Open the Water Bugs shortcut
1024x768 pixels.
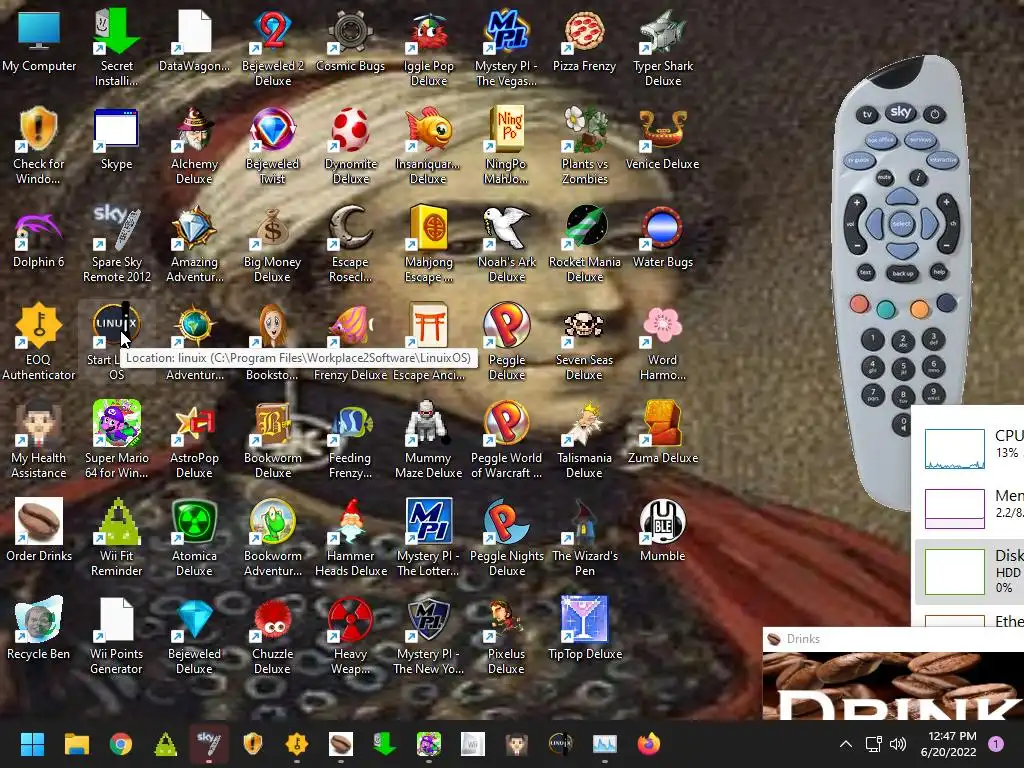[662, 238]
